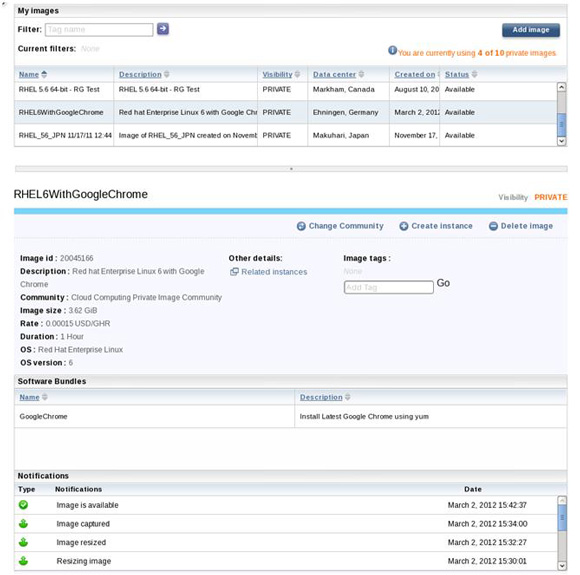Click Ehningen, Germany data center cell
The image size is (580, 575).
(x=345, y=112)
